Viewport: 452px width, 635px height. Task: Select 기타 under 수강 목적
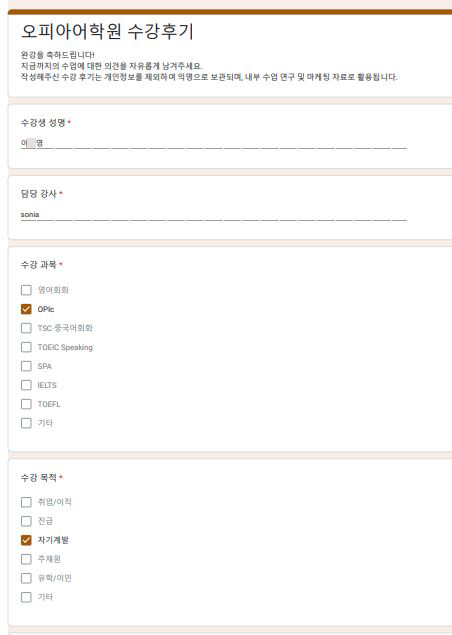tap(26, 597)
